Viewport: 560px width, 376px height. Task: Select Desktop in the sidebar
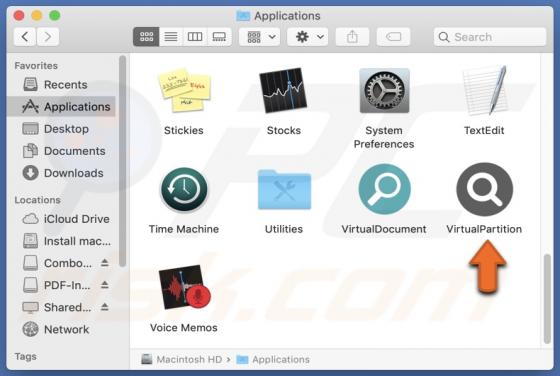click(61, 129)
